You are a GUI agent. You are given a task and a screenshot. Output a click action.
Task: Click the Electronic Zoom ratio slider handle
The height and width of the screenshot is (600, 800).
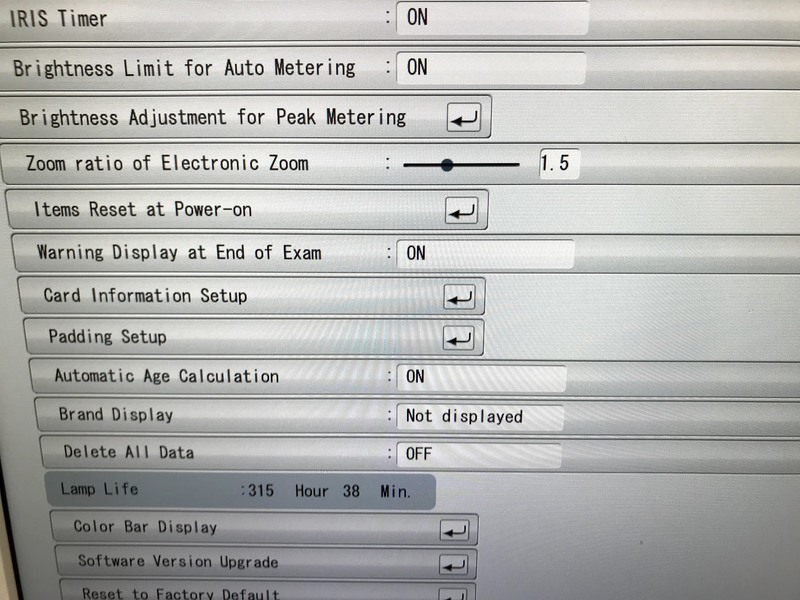click(x=447, y=165)
